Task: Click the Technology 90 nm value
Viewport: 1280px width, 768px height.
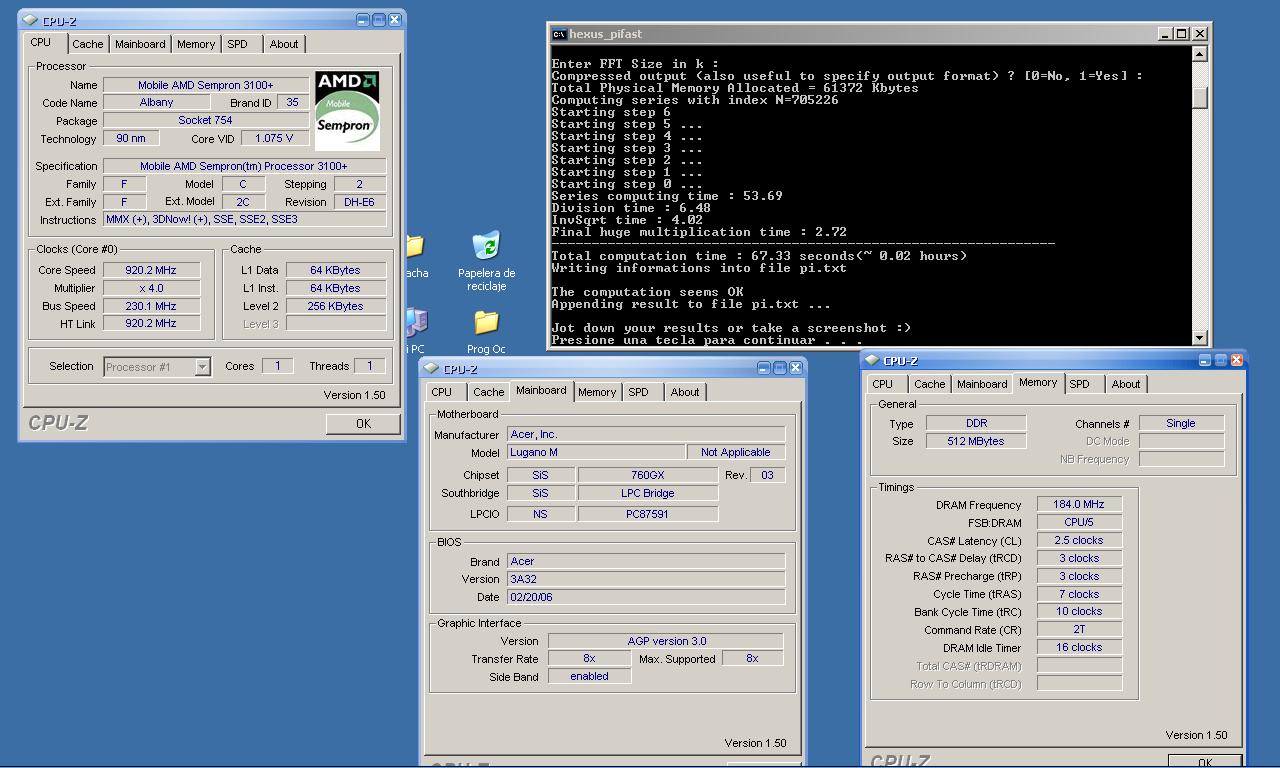Action: coord(131,139)
